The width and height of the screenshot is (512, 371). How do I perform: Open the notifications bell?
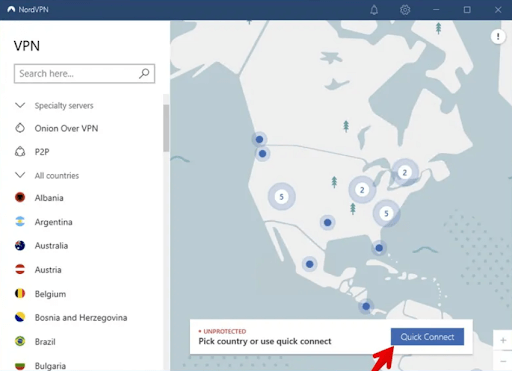[x=374, y=10]
